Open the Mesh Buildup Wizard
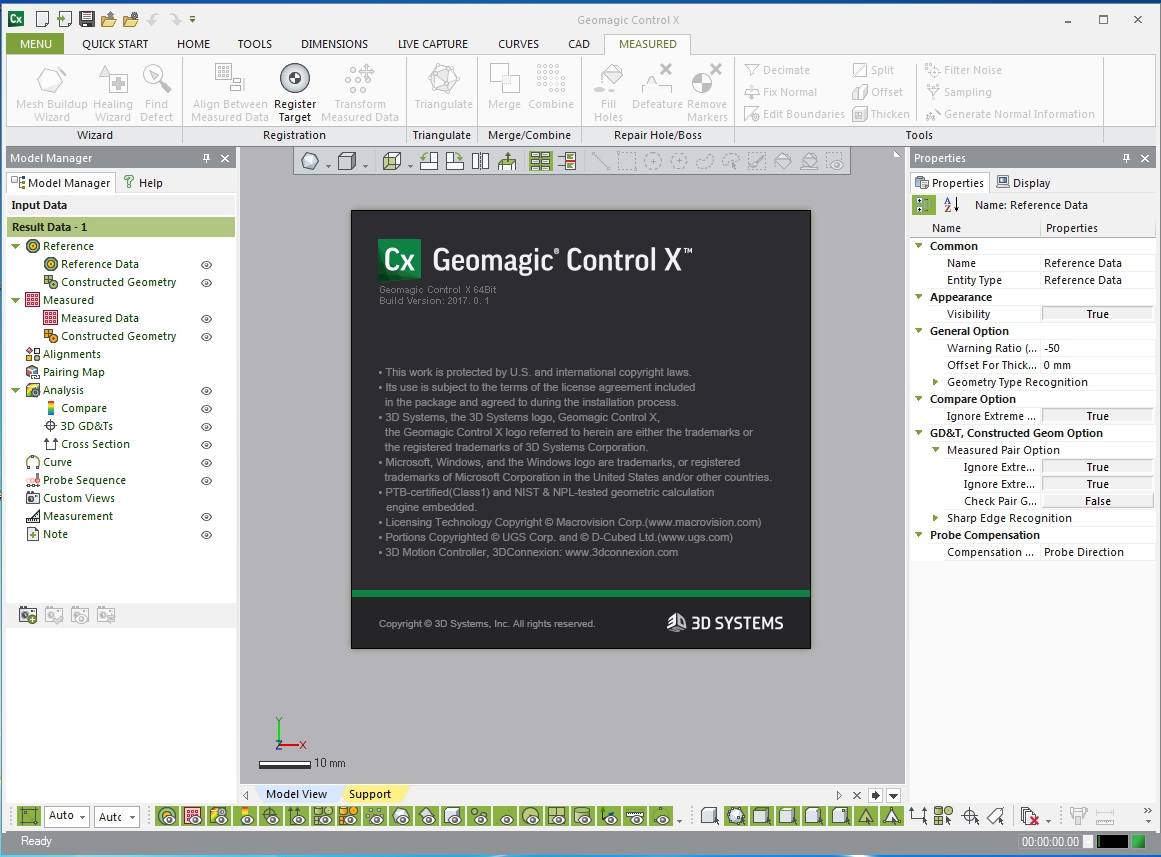 click(52, 92)
